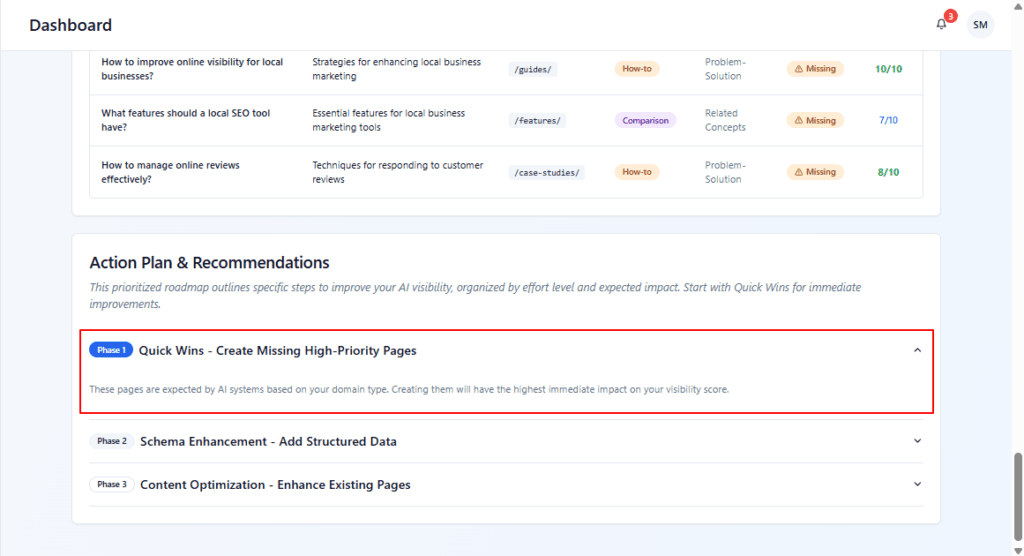
Task: Expand Phase 2 Schema Enhancement section
Action: (917, 441)
